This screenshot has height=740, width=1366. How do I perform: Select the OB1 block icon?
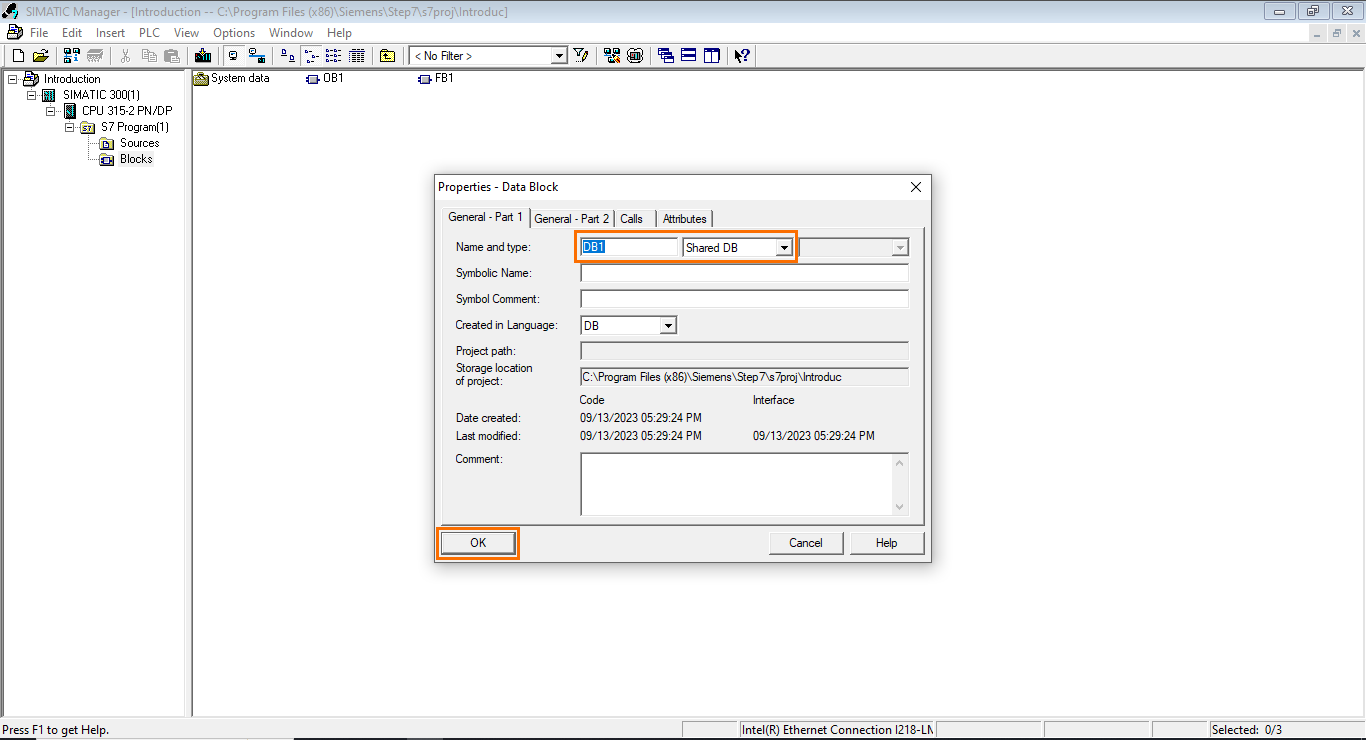point(311,78)
